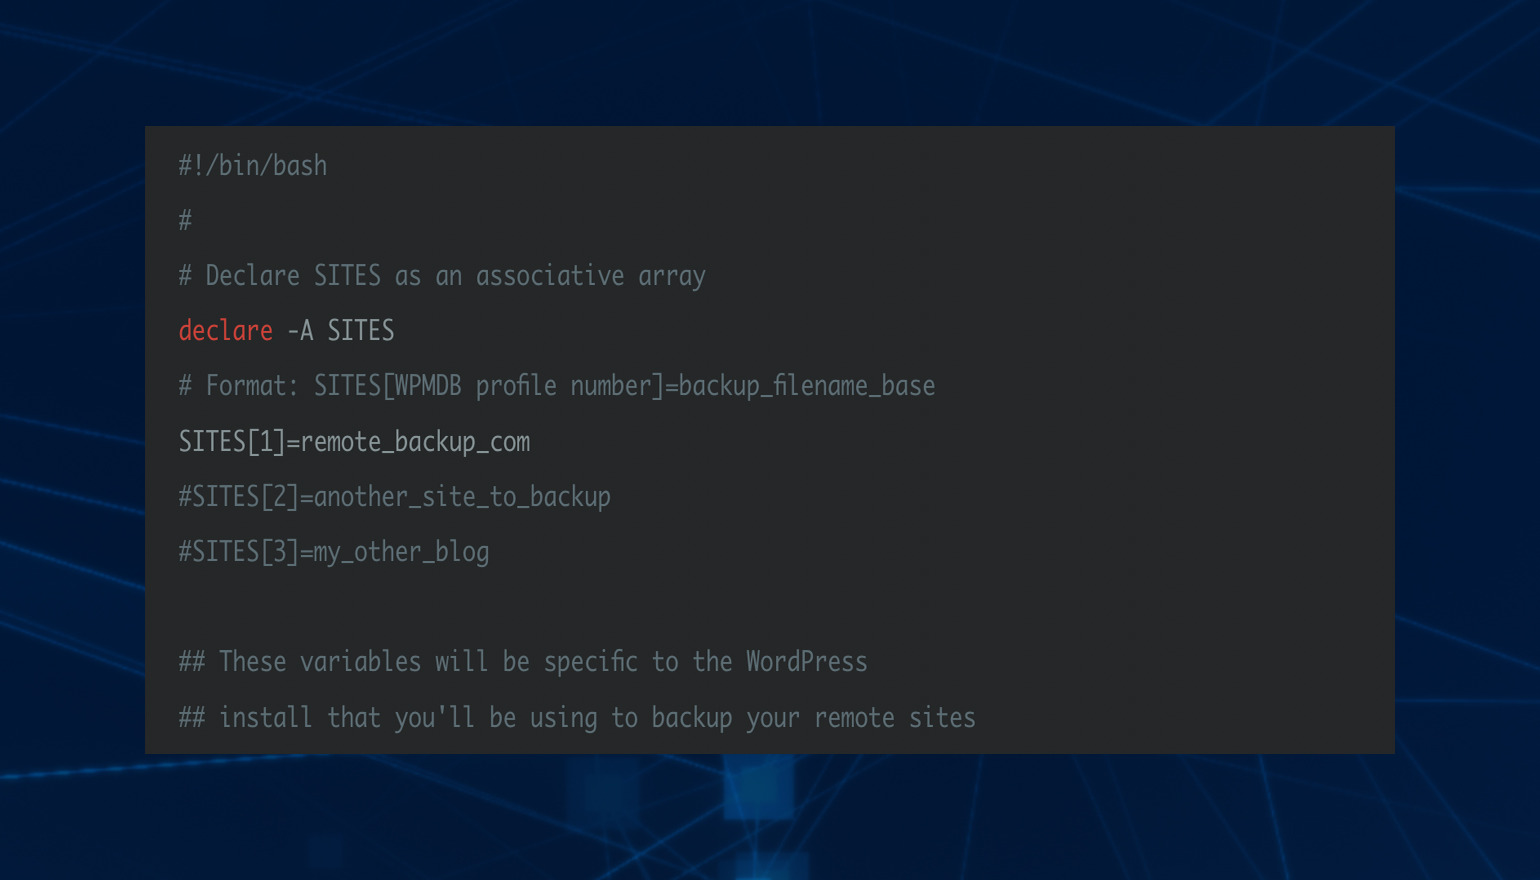This screenshot has width=1540, height=880.
Task: Click backup_filename_base in the format comment
Action: coord(807,386)
